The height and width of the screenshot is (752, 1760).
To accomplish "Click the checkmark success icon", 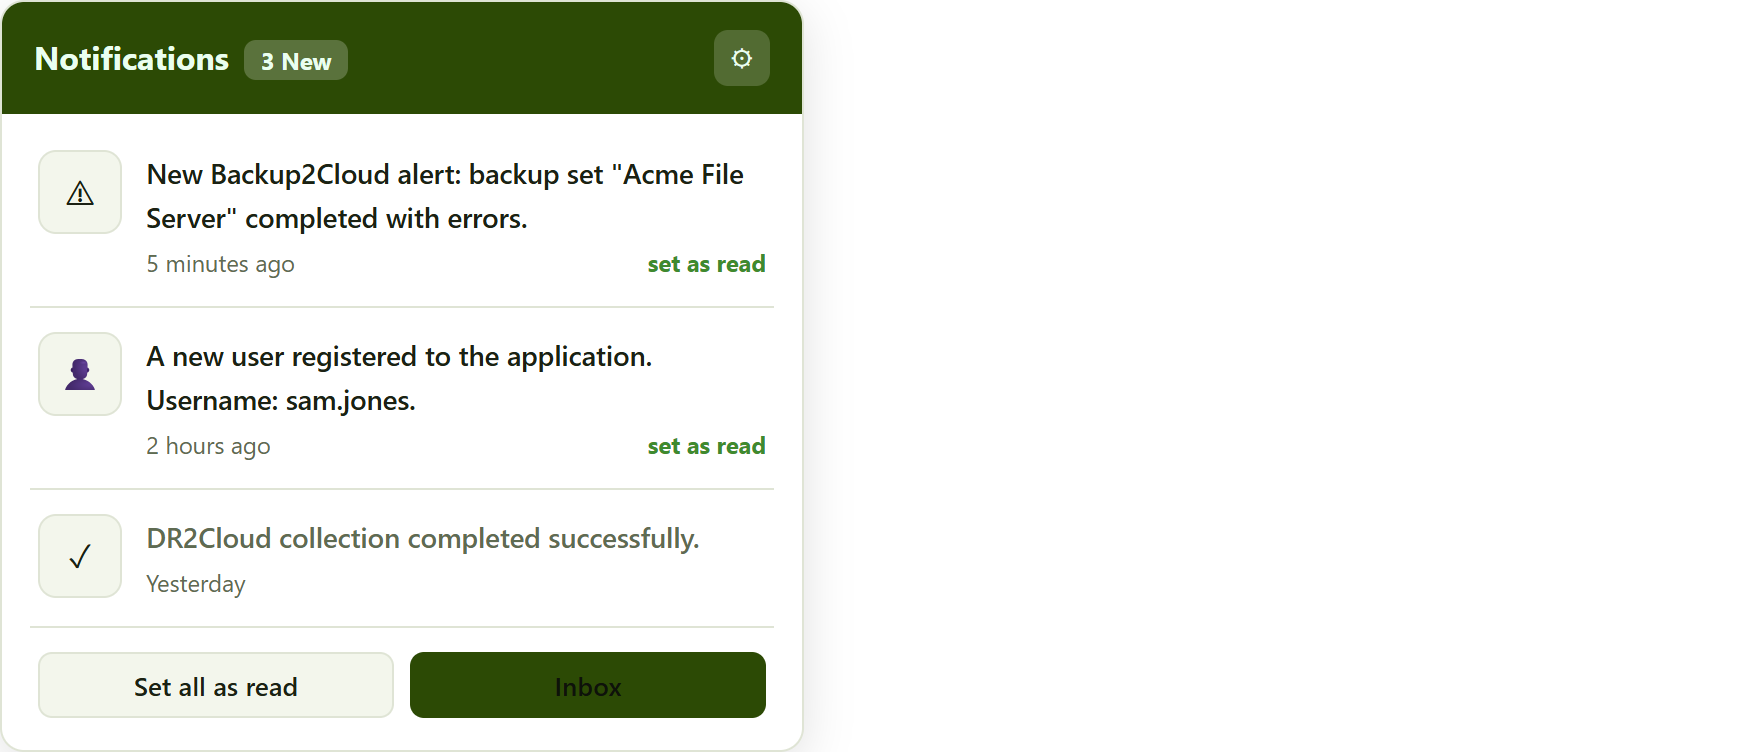I will coord(80,556).
